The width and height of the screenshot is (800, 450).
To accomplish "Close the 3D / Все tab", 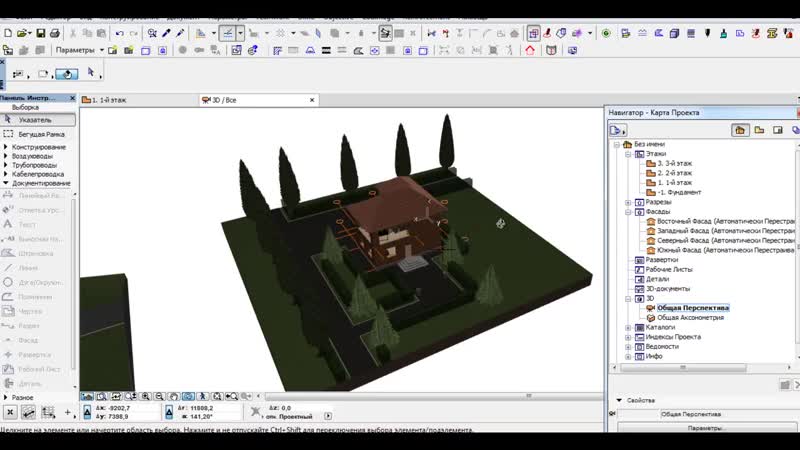I will coord(312,100).
